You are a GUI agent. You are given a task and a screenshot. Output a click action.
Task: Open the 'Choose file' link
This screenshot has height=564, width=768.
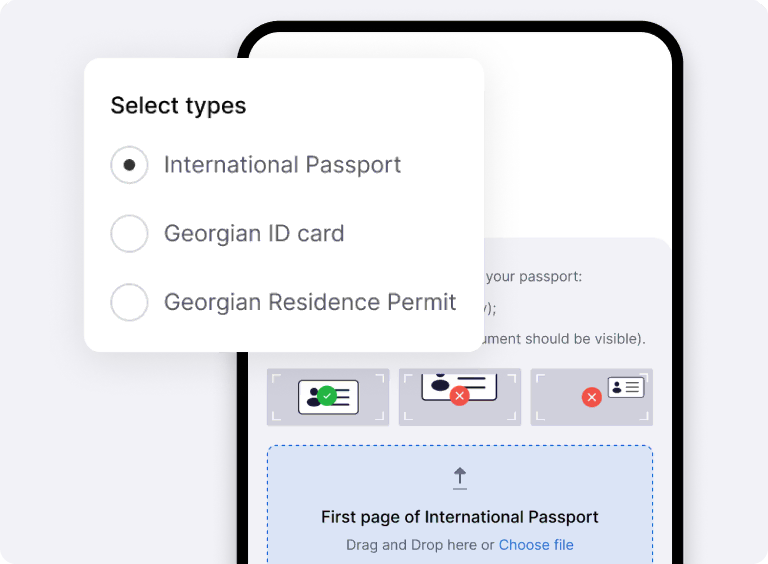tap(536, 545)
